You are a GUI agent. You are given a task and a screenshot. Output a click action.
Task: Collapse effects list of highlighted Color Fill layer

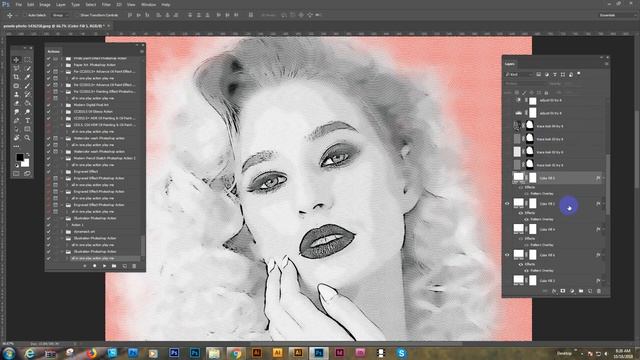pos(604,178)
